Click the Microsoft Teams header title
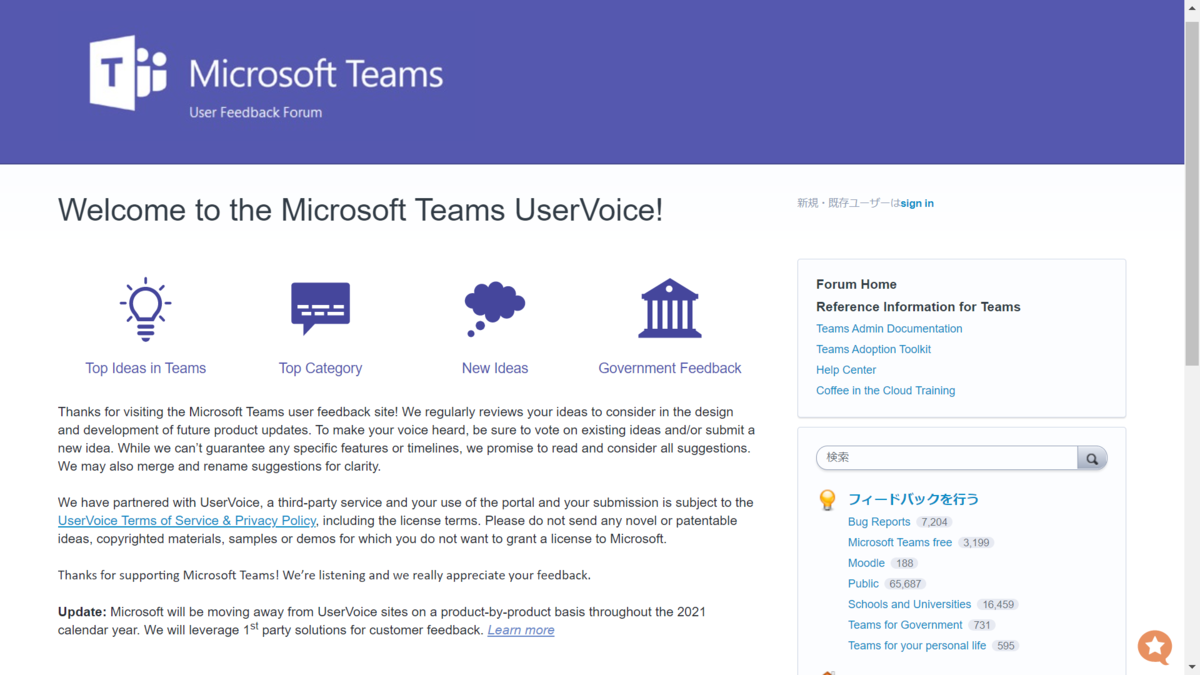Image resolution: width=1200 pixels, height=675 pixels. (x=316, y=73)
